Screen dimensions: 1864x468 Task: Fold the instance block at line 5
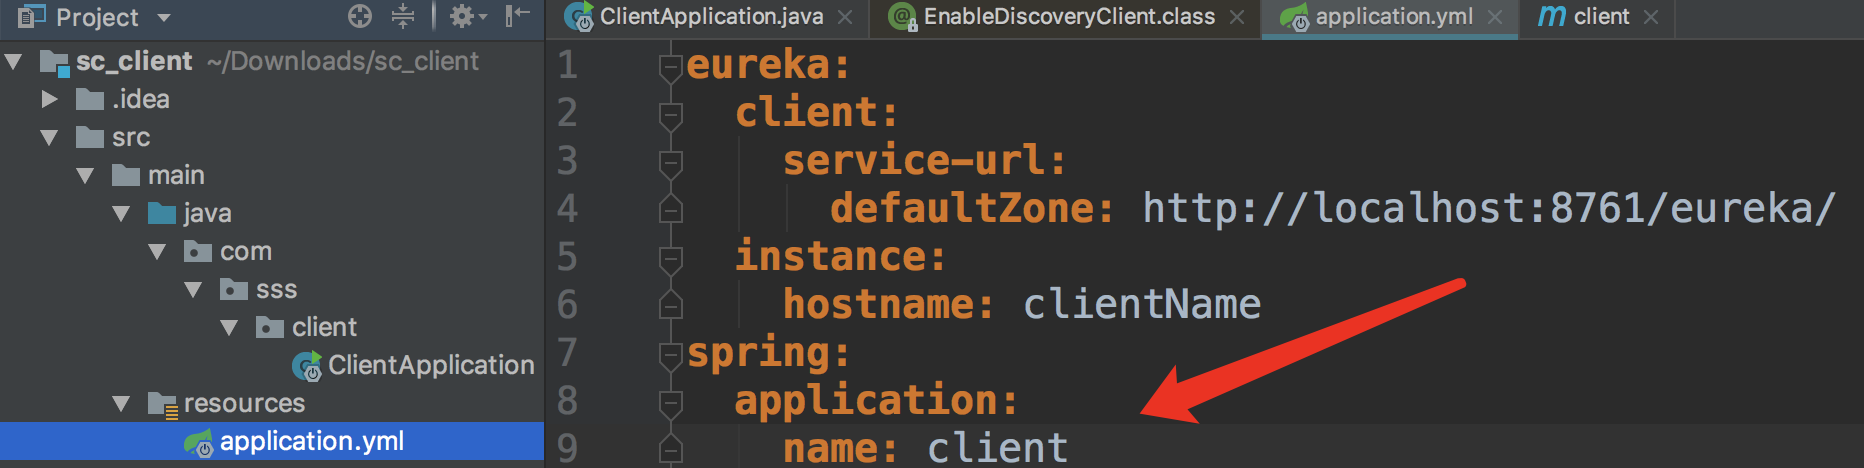coord(670,259)
